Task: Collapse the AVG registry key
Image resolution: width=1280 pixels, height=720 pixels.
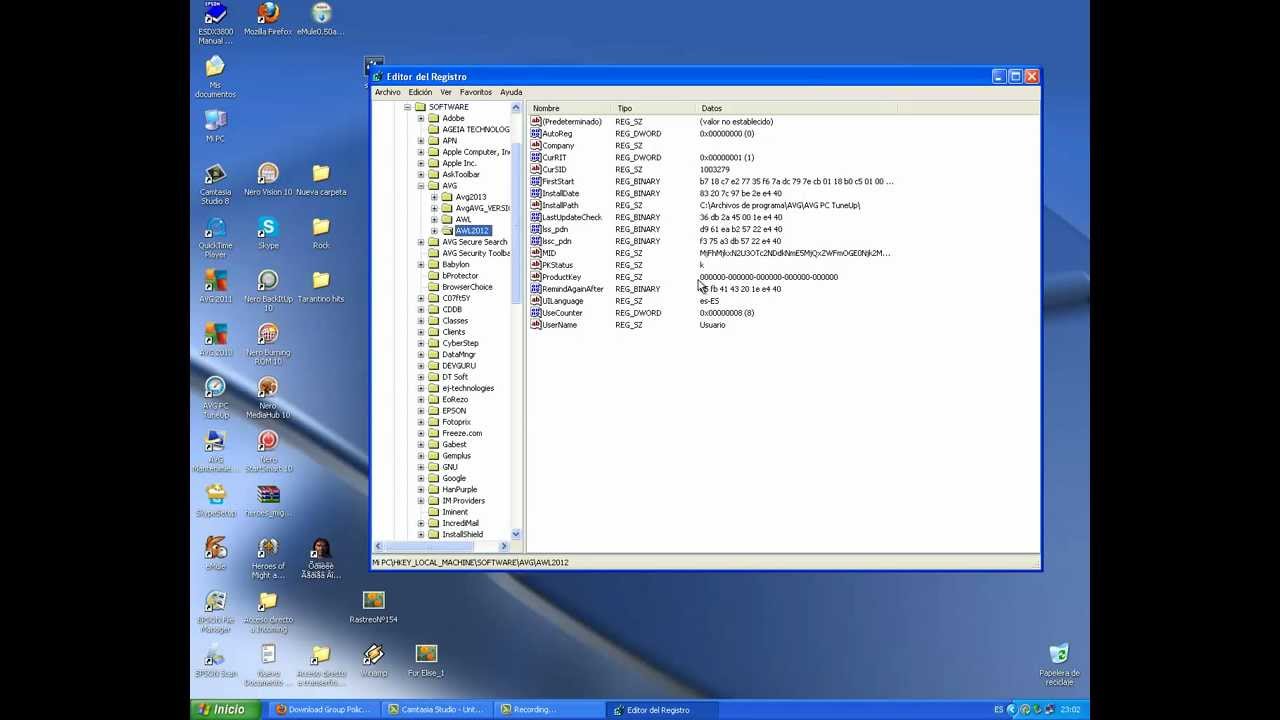Action: click(x=421, y=186)
